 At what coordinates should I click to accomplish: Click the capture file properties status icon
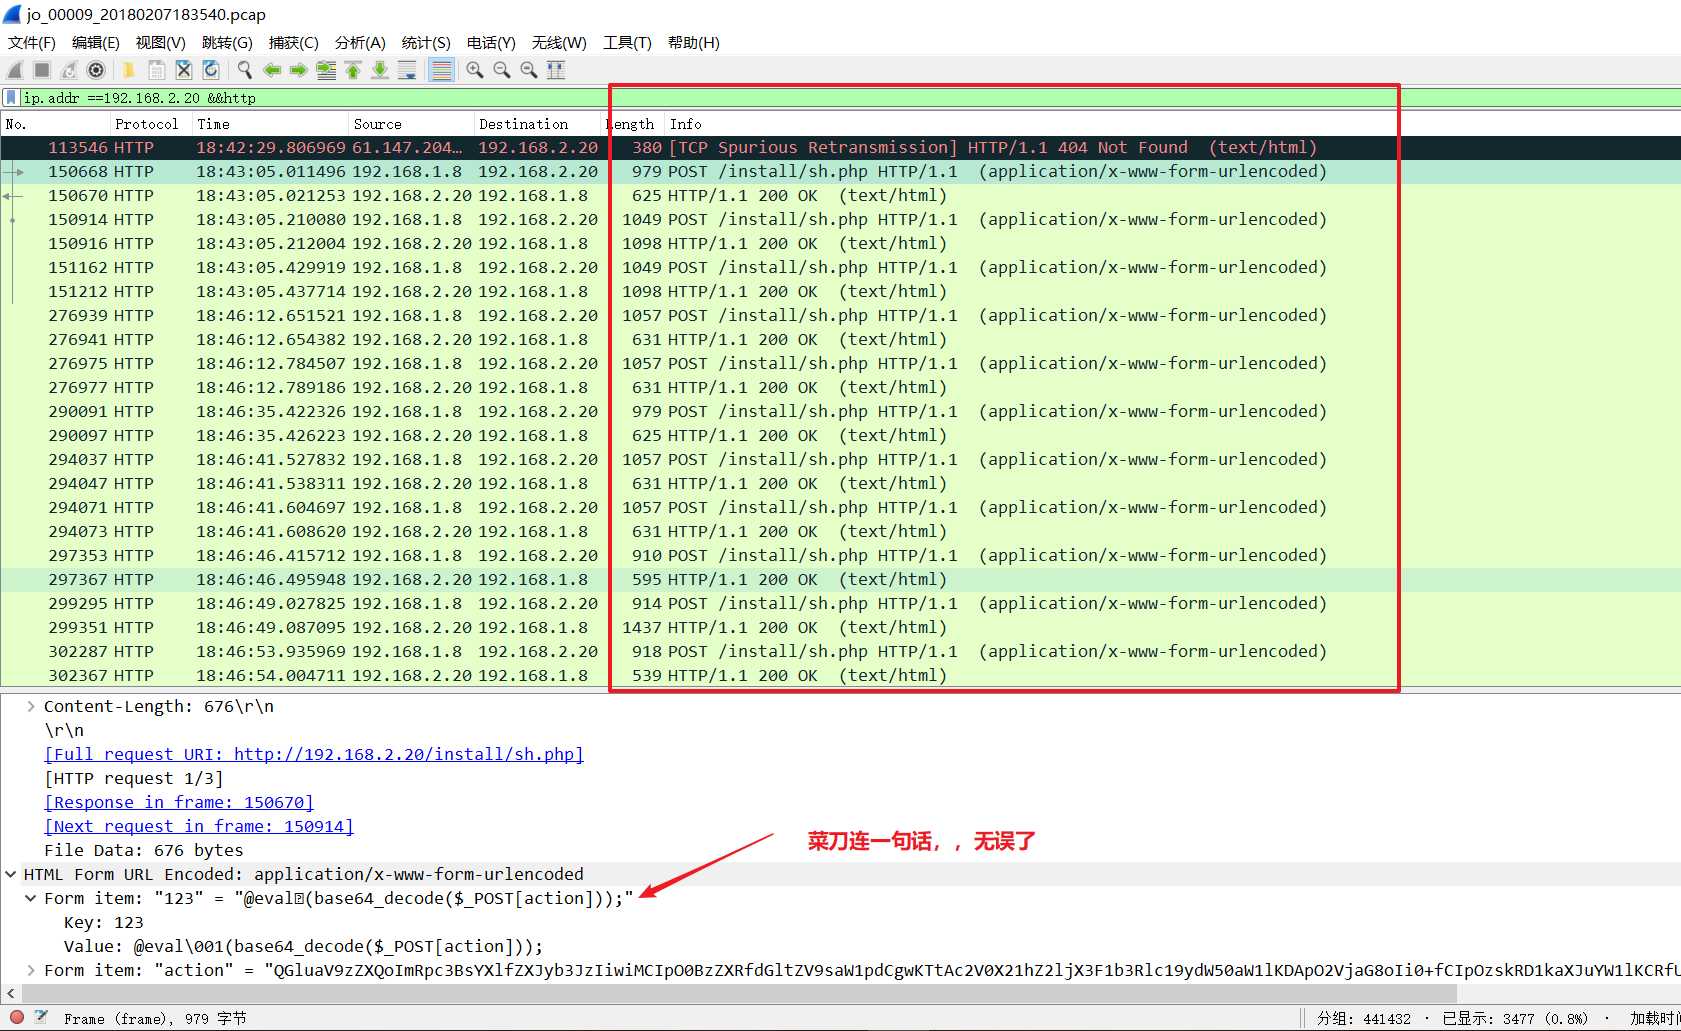[x=41, y=1017]
